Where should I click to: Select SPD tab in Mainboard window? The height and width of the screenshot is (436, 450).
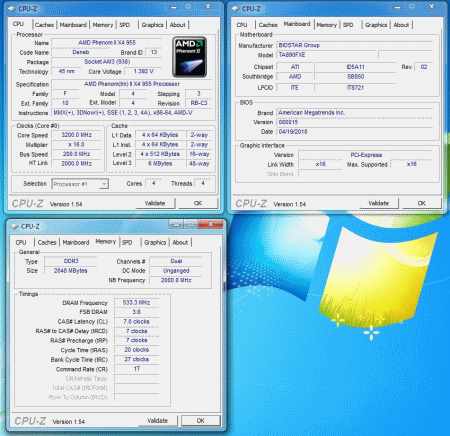point(348,25)
